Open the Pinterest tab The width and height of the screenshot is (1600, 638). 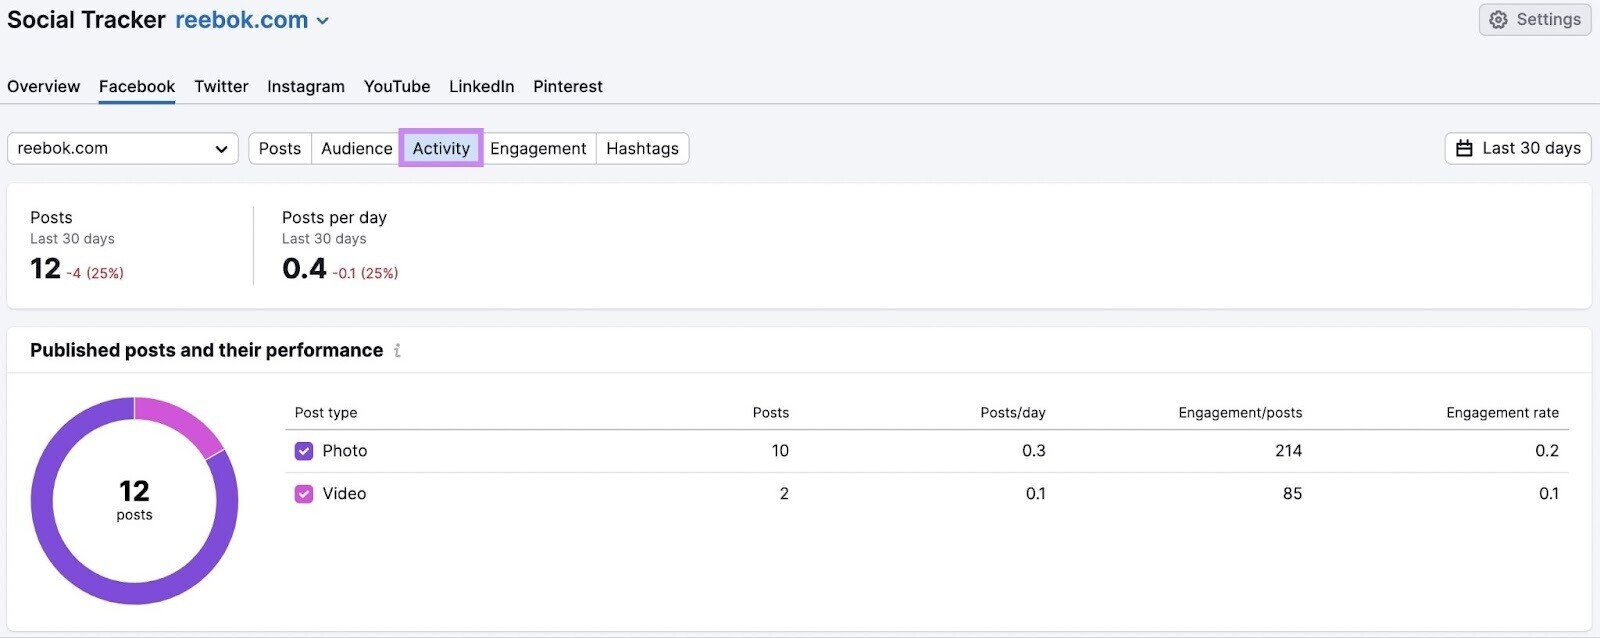tap(567, 86)
